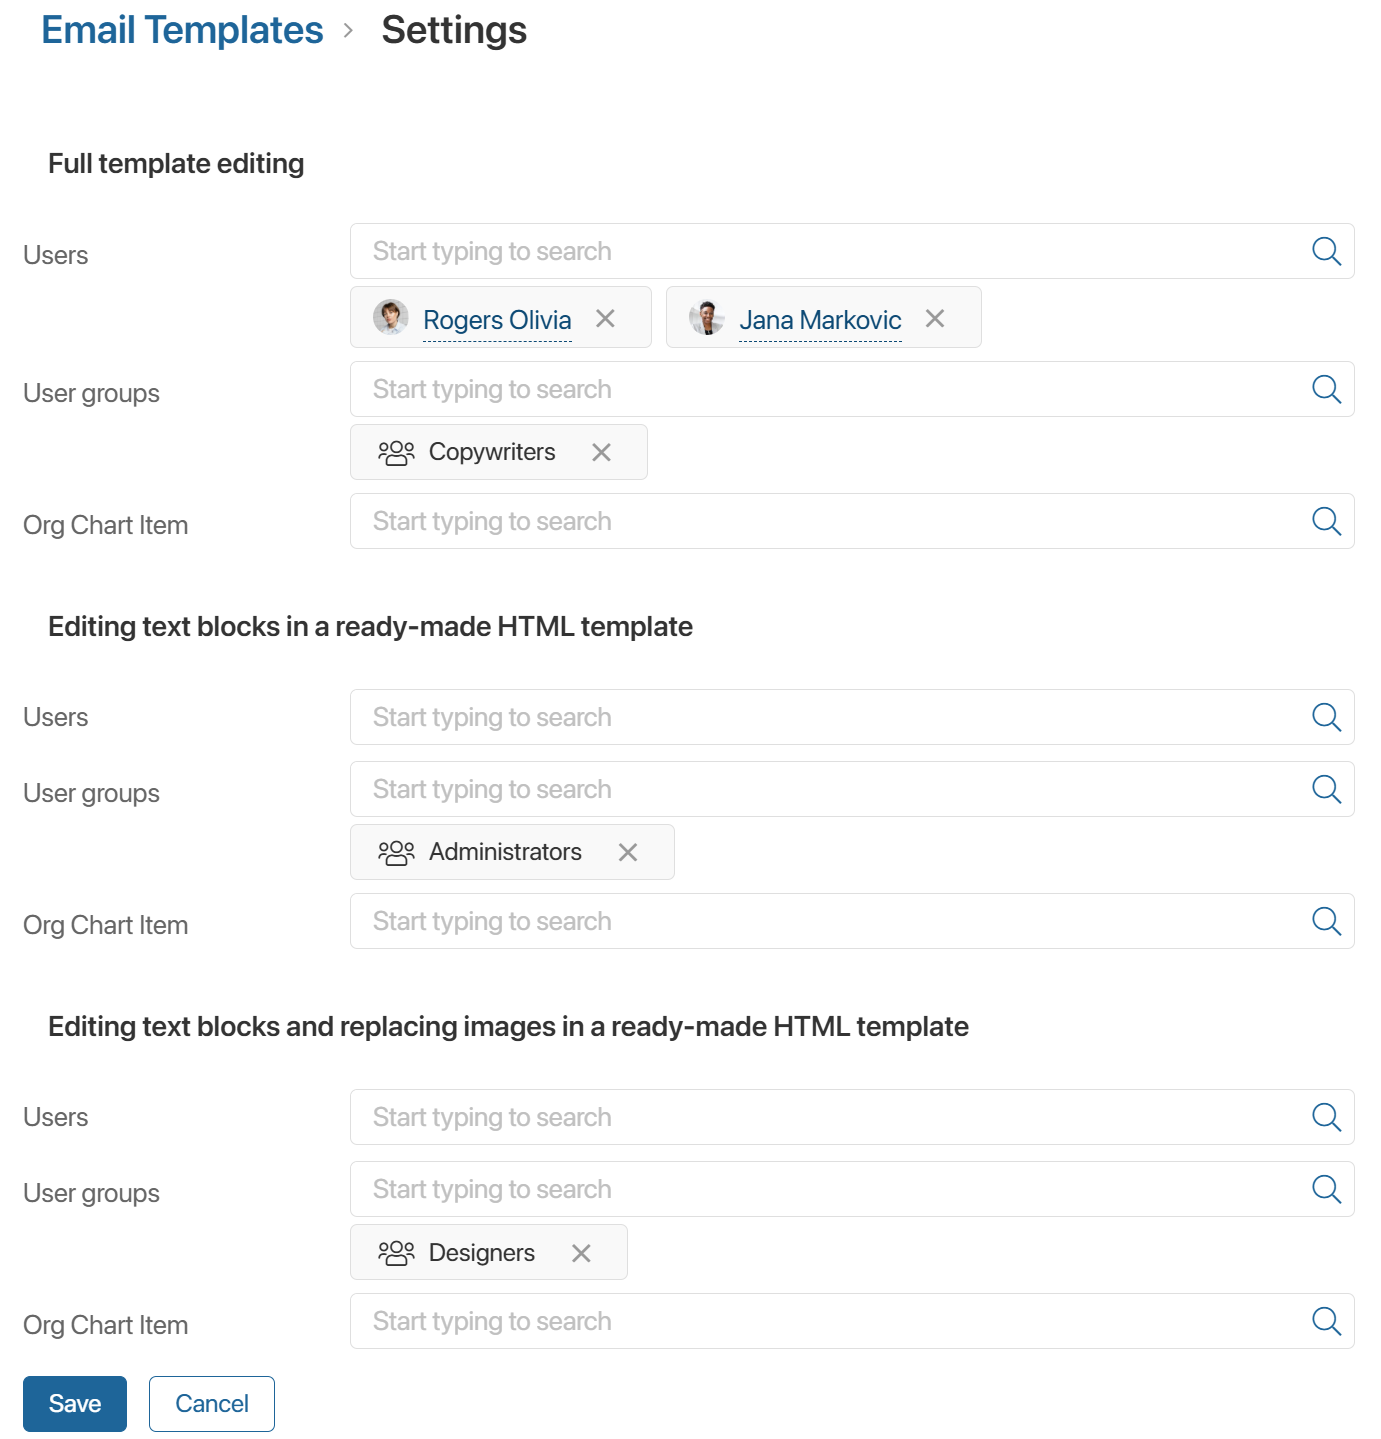Click the magnifier in Users under text blocks editing
Viewport: 1381px width, 1439px height.
point(1326,717)
